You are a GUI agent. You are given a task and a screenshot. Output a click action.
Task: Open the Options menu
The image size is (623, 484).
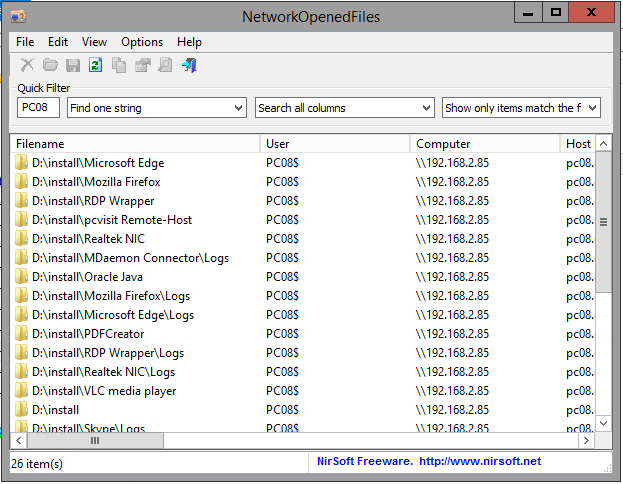coord(142,42)
